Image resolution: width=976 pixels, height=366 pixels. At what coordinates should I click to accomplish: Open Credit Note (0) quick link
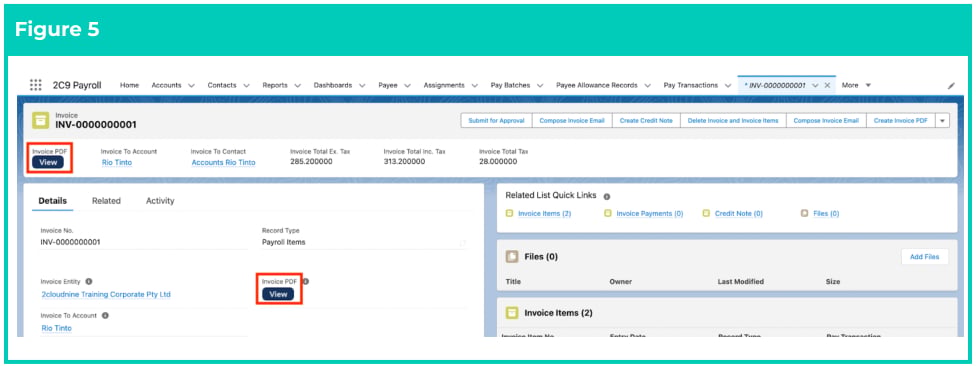(739, 214)
